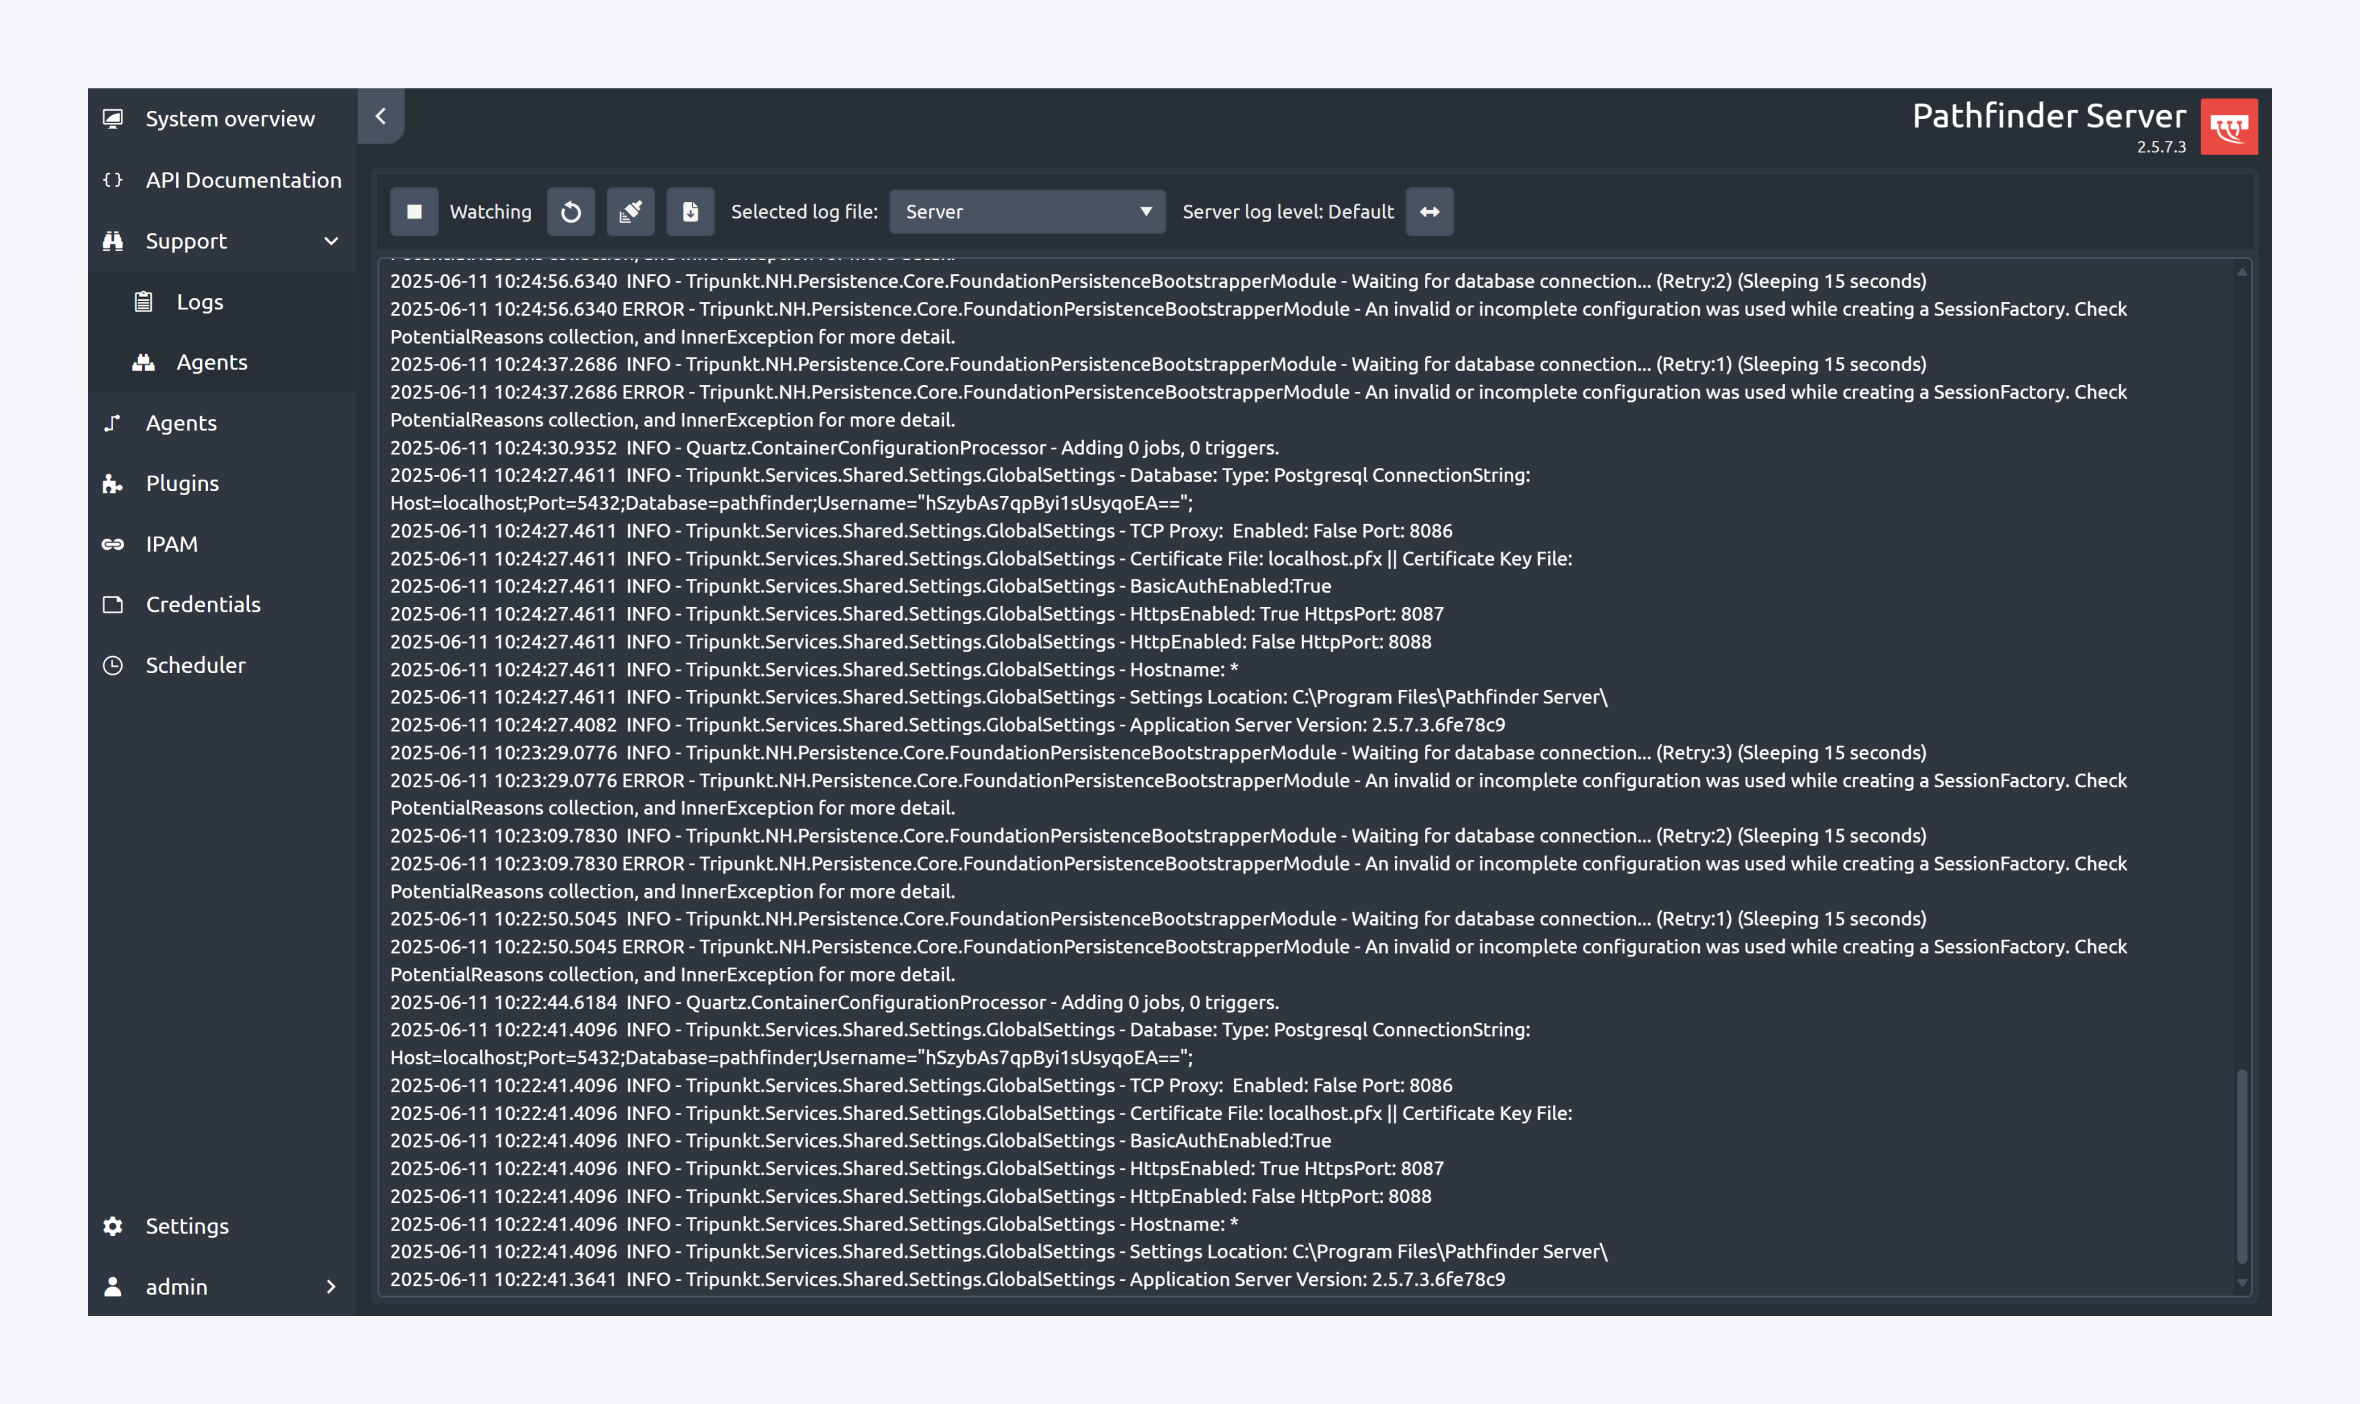This screenshot has height=1404, width=2360.
Task: Open API Documentation
Action: 243,180
